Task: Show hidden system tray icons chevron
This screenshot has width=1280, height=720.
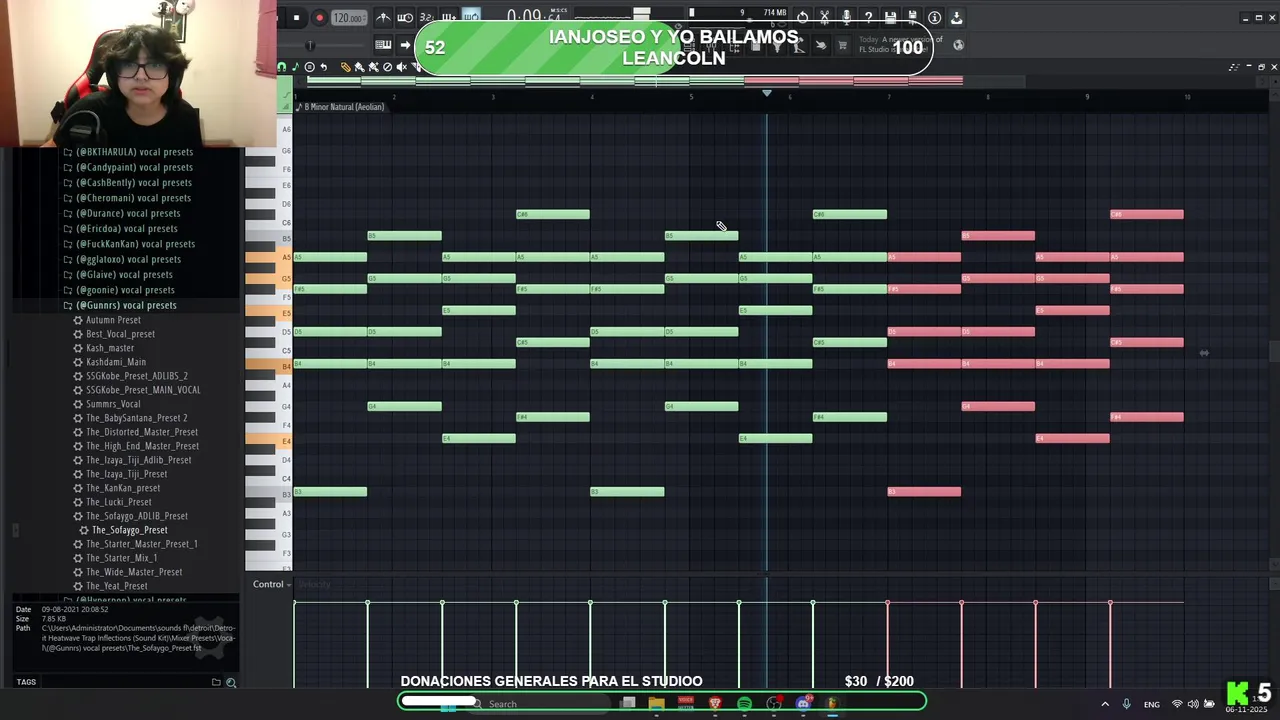Action: tap(1105, 704)
